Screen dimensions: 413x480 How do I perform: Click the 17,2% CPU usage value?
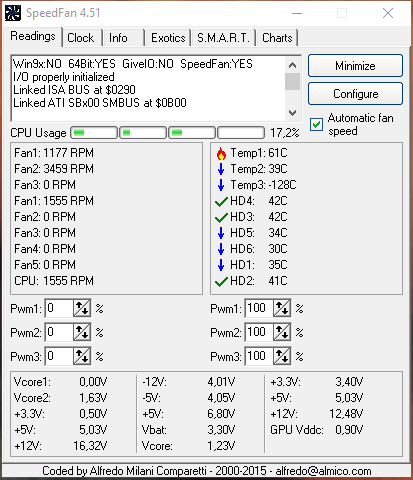pos(285,133)
